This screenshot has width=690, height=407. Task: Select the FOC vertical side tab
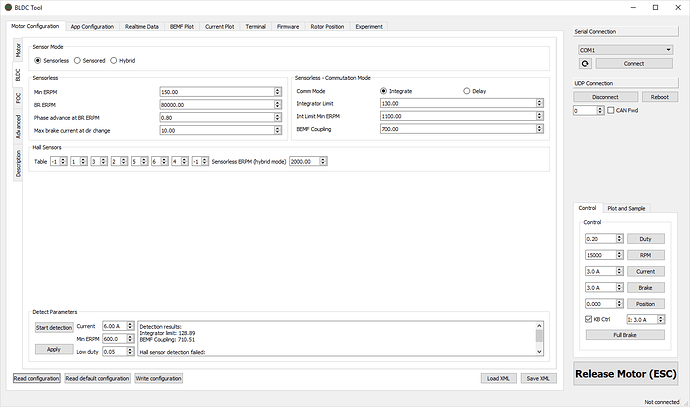tap(18, 96)
